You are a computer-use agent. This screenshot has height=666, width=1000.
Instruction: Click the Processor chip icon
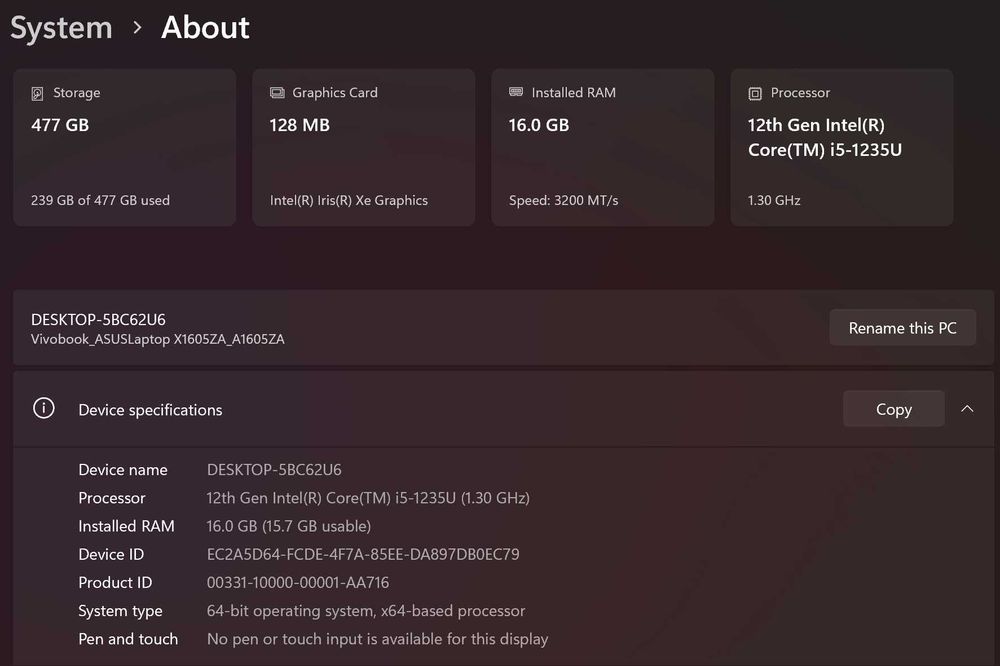pyautogui.click(x=755, y=94)
